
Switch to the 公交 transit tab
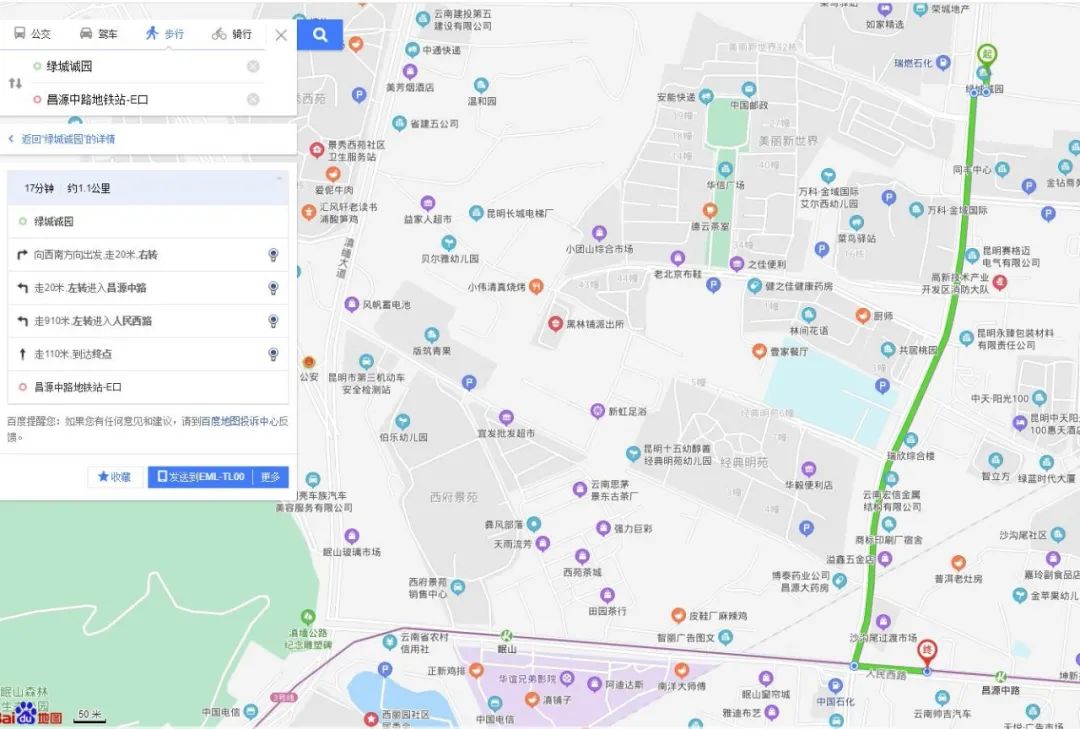tap(33, 33)
